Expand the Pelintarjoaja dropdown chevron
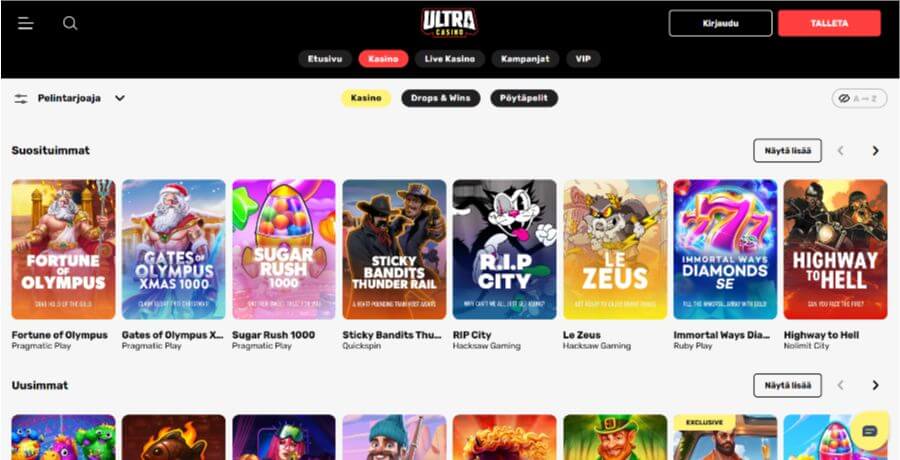The width and height of the screenshot is (900, 460). tap(119, 98)
